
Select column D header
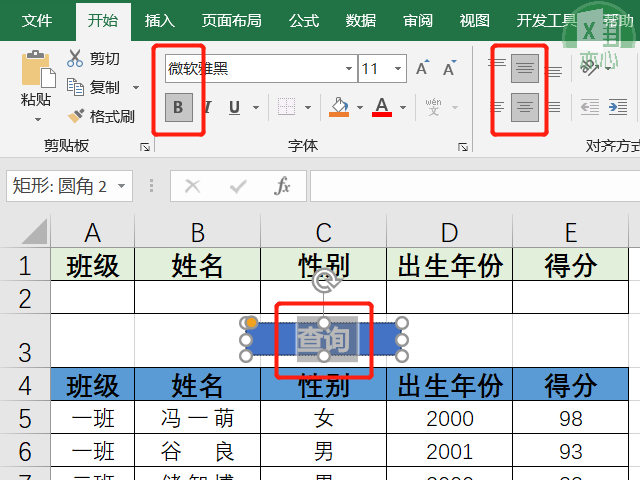tap(449, 232)
